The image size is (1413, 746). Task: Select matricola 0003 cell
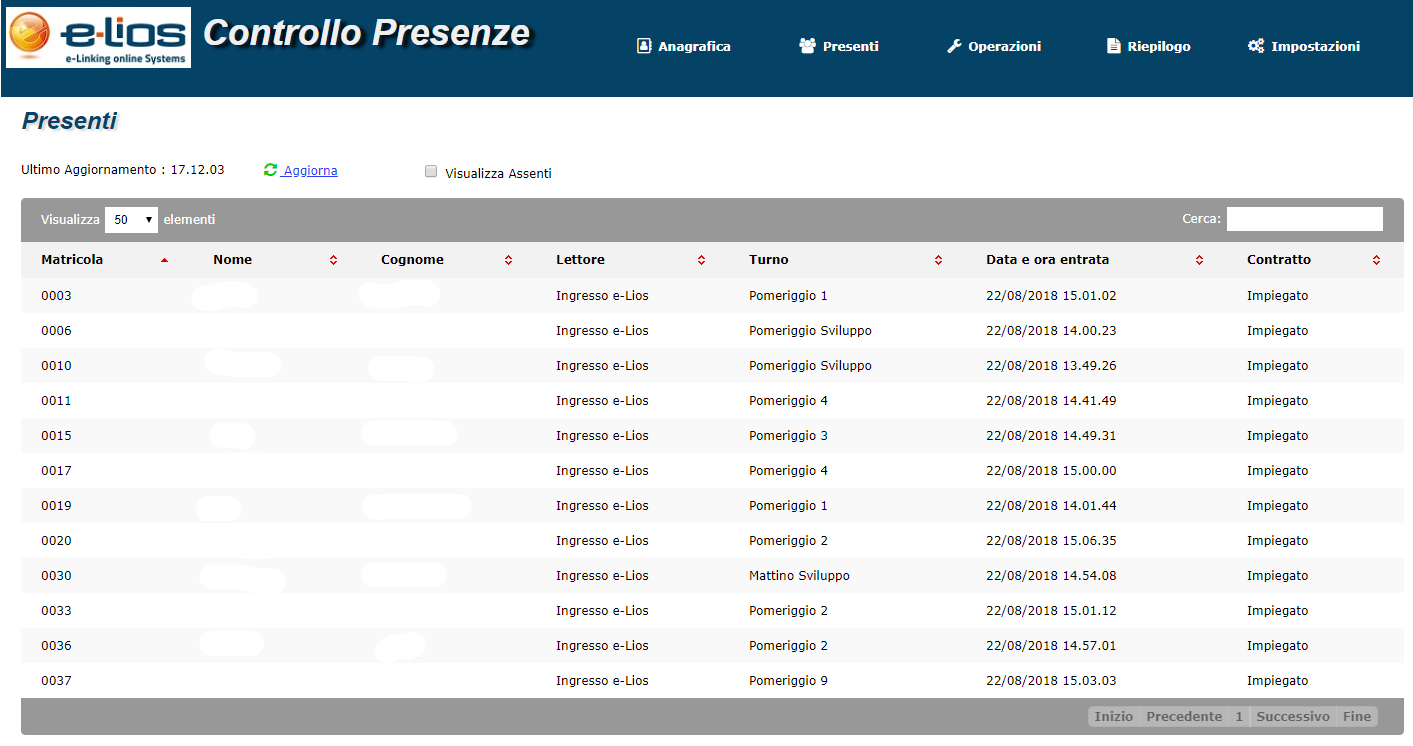(56, 296)
